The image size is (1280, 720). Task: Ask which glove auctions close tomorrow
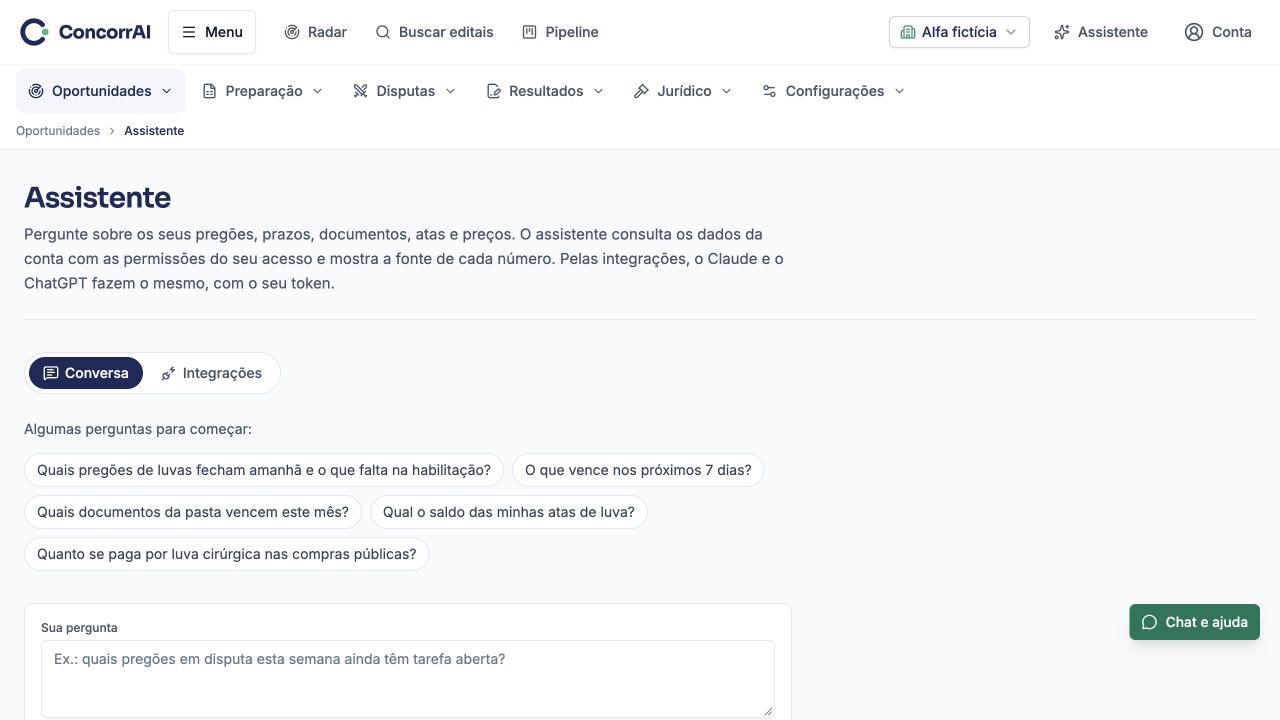(x=264, y=470)
